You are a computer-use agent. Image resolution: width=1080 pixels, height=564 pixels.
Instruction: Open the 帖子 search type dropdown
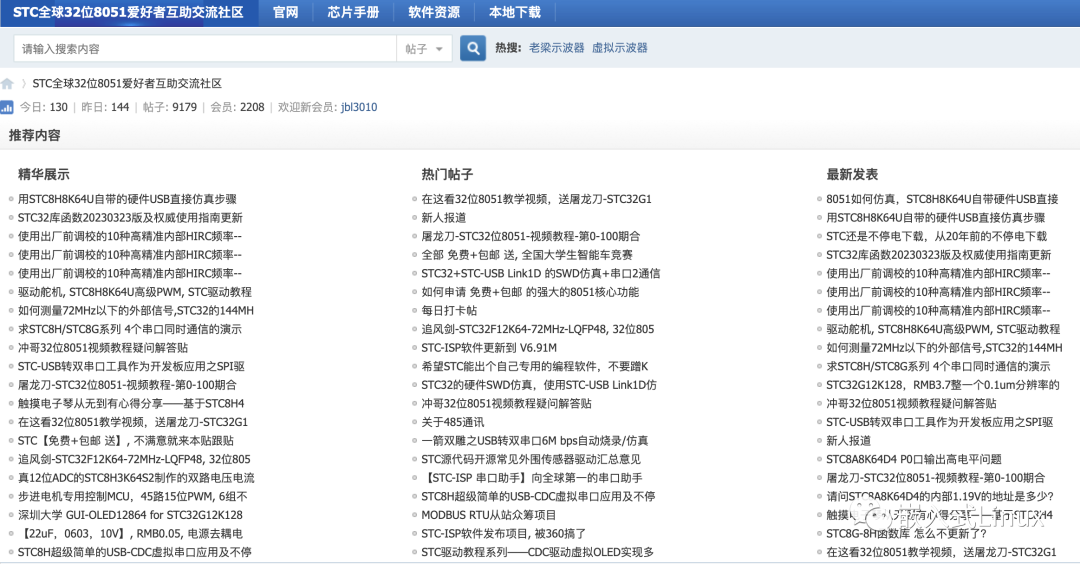(424, 49)
